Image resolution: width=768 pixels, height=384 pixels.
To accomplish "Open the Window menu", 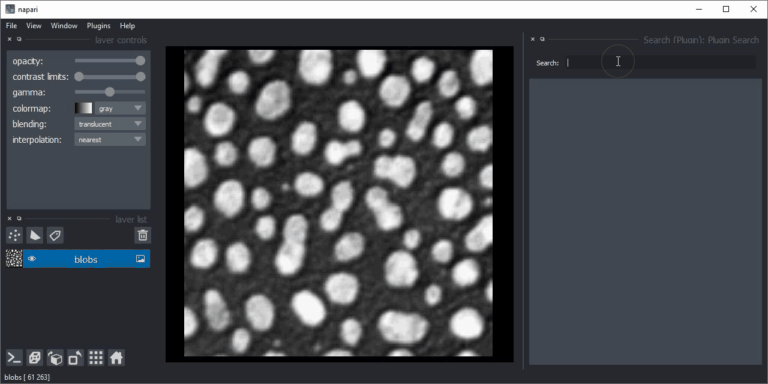I will 64,25.
